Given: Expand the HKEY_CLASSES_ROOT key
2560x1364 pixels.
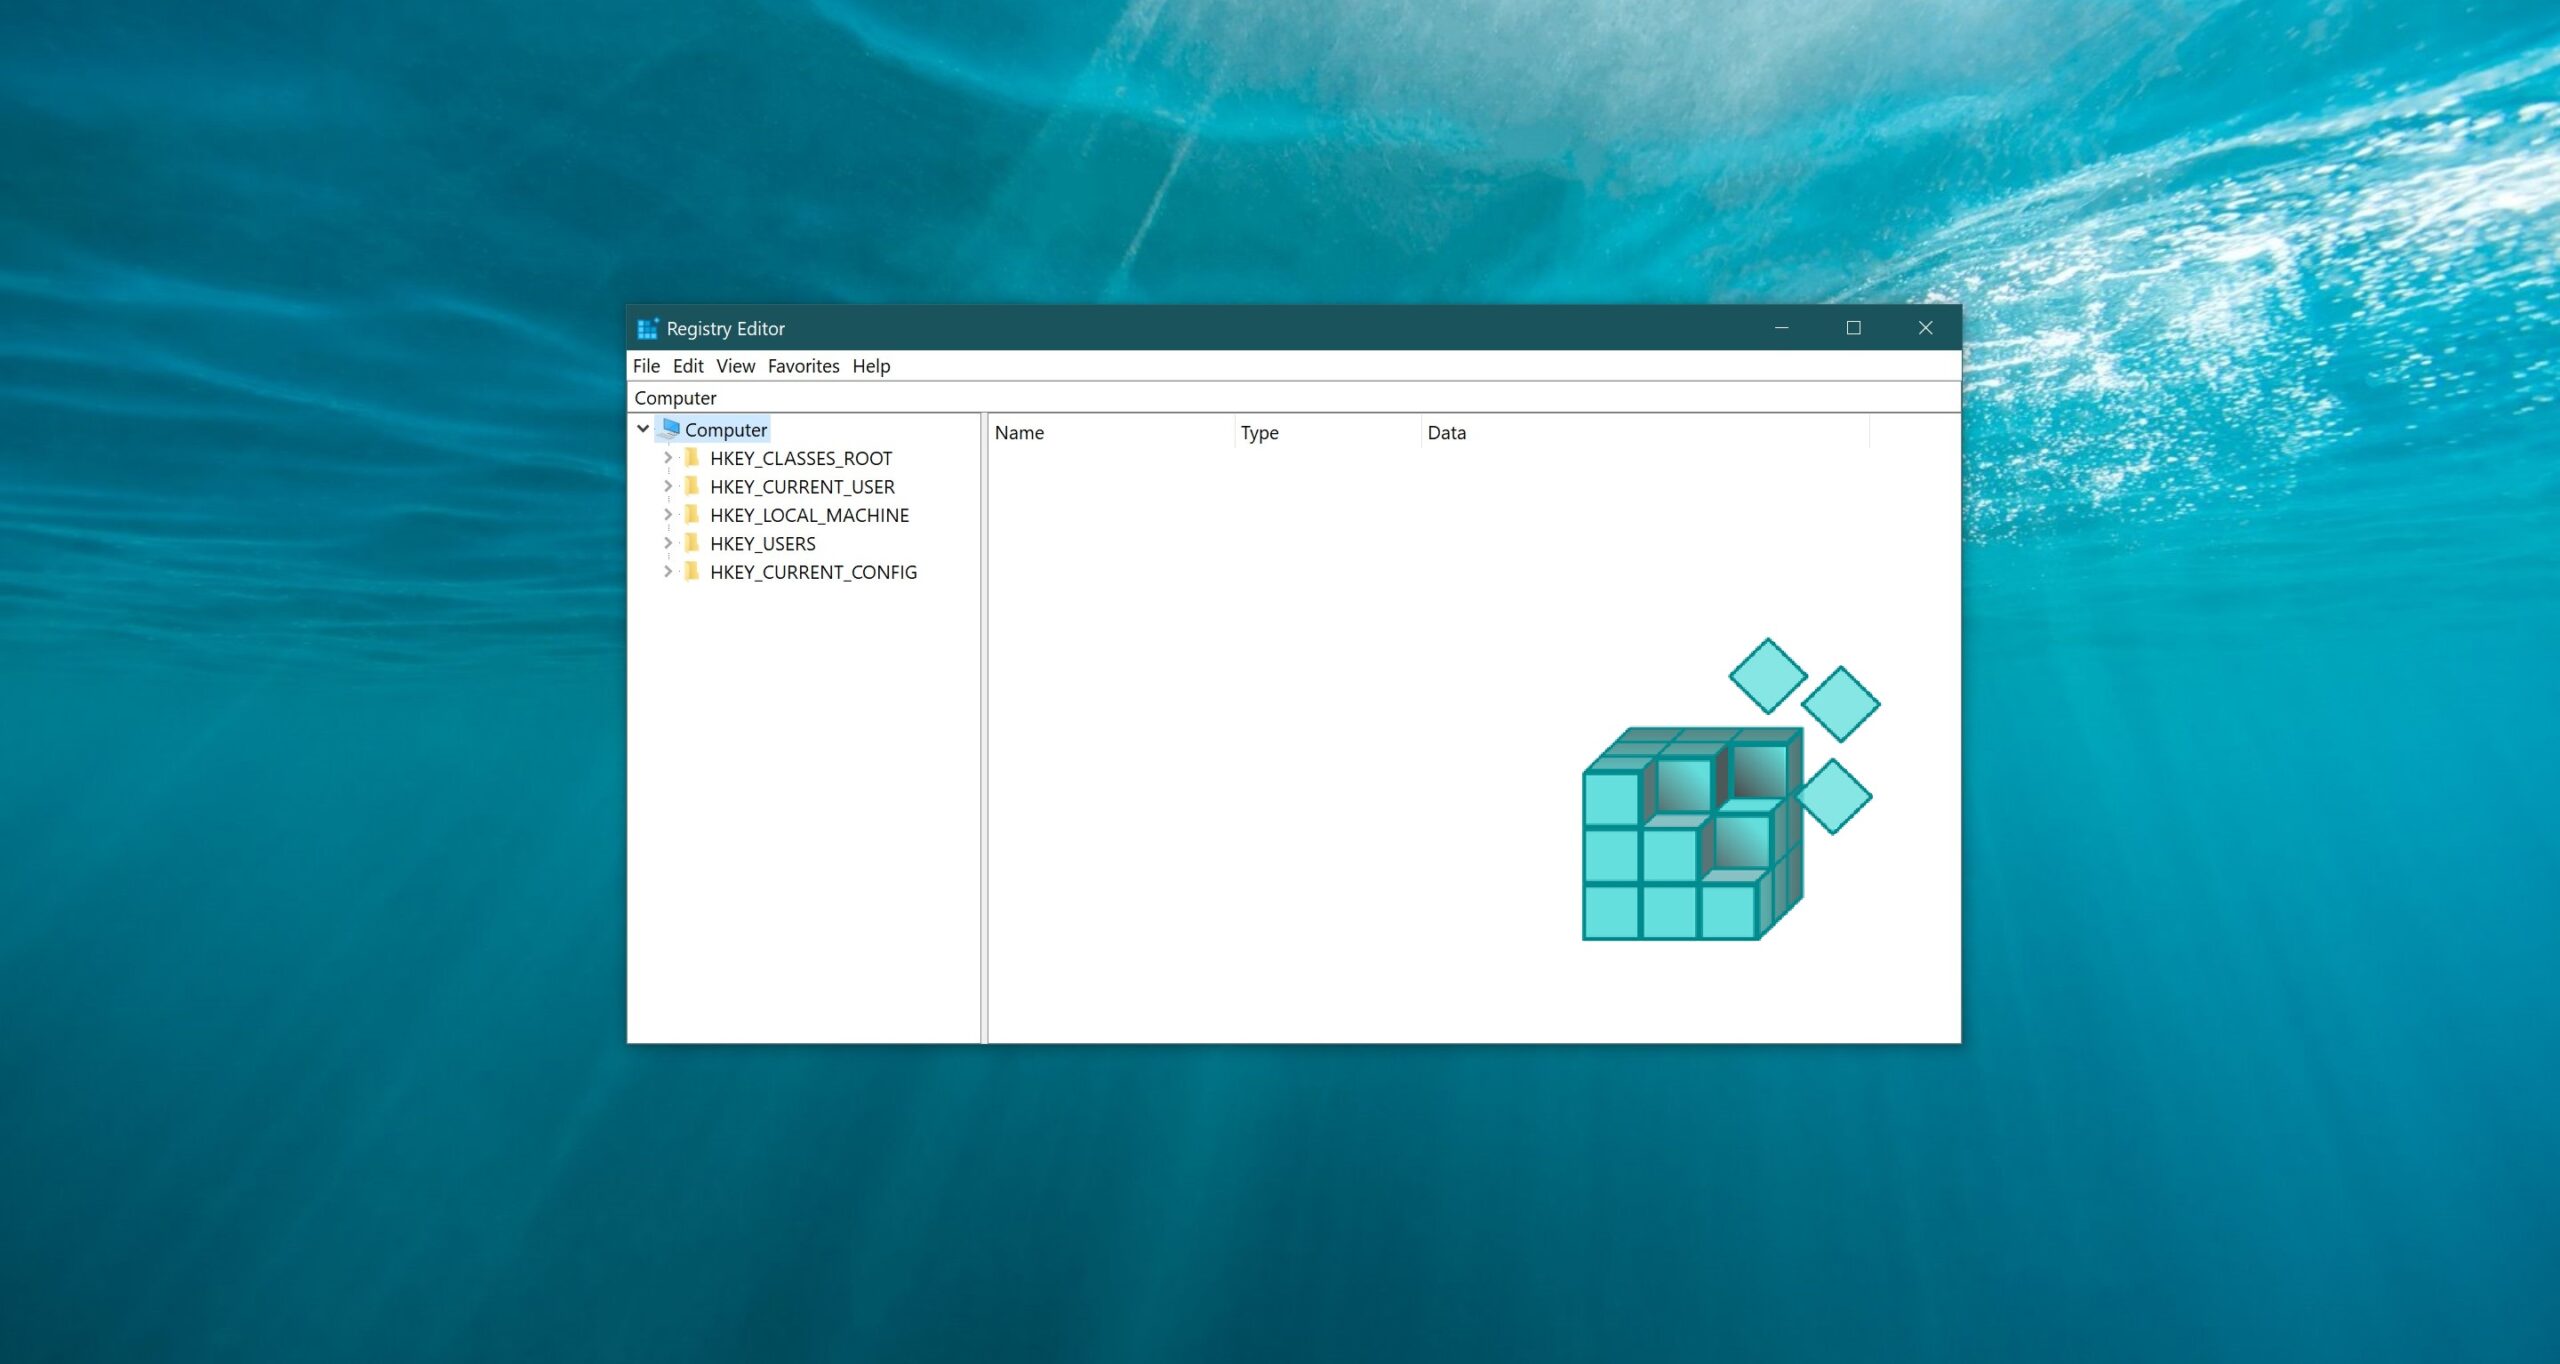Looking at the screenshot, I should pos(668,458).
